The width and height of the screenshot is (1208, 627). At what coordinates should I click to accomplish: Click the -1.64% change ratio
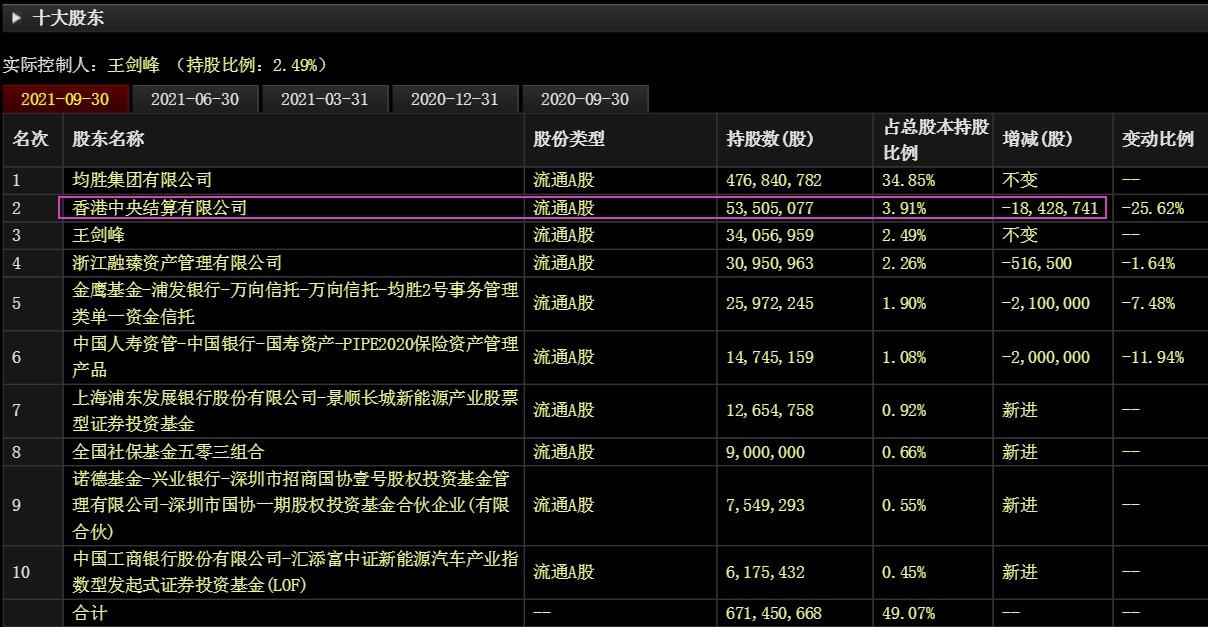click(1149, 263)
